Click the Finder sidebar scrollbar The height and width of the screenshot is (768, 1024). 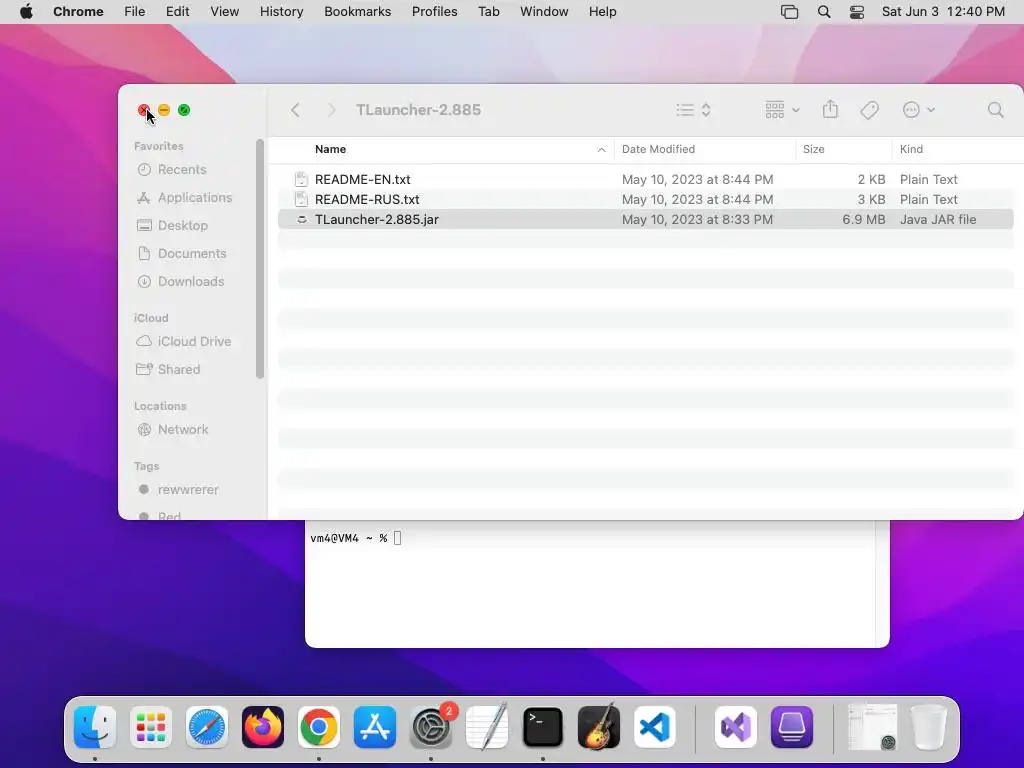(259, 259)
